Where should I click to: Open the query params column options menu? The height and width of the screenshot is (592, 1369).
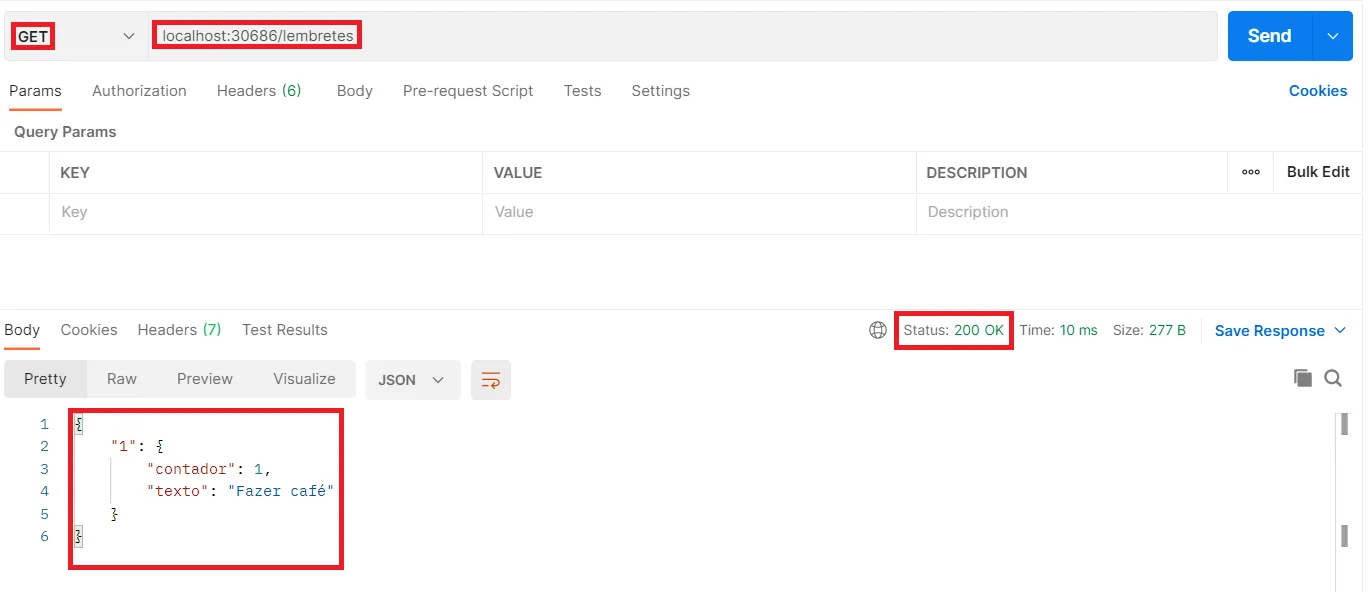click(1251, 172)
